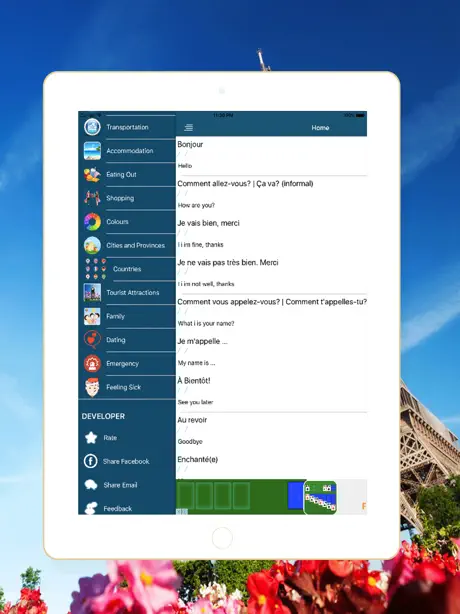Tap the clock in the status bar
460x614 pixels.
tap(223, 116)
